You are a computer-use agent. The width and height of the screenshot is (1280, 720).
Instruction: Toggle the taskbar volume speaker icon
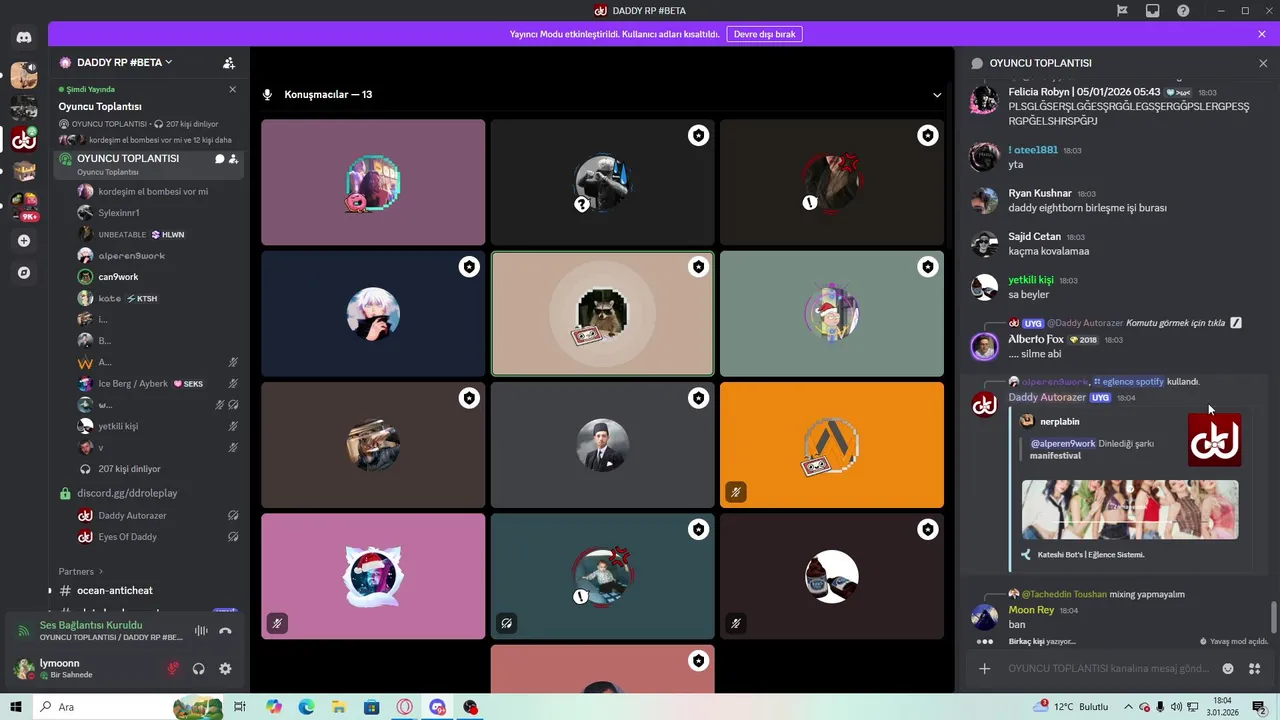[1176, 707]
